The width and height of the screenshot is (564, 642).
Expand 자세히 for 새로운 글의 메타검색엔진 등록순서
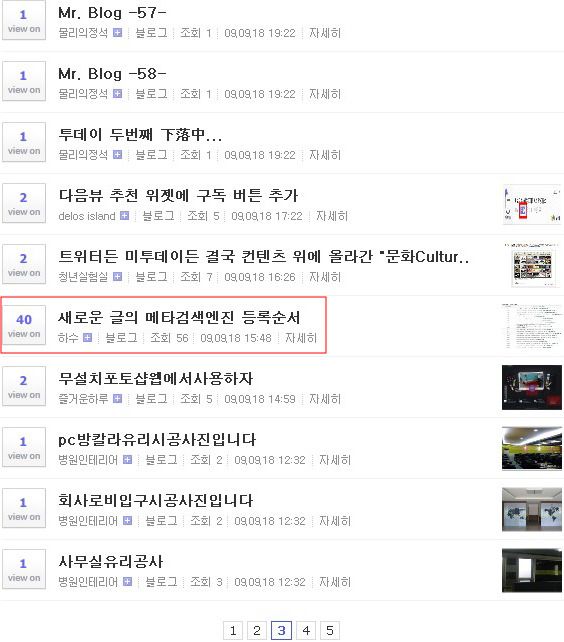click(x=301, y=338)
